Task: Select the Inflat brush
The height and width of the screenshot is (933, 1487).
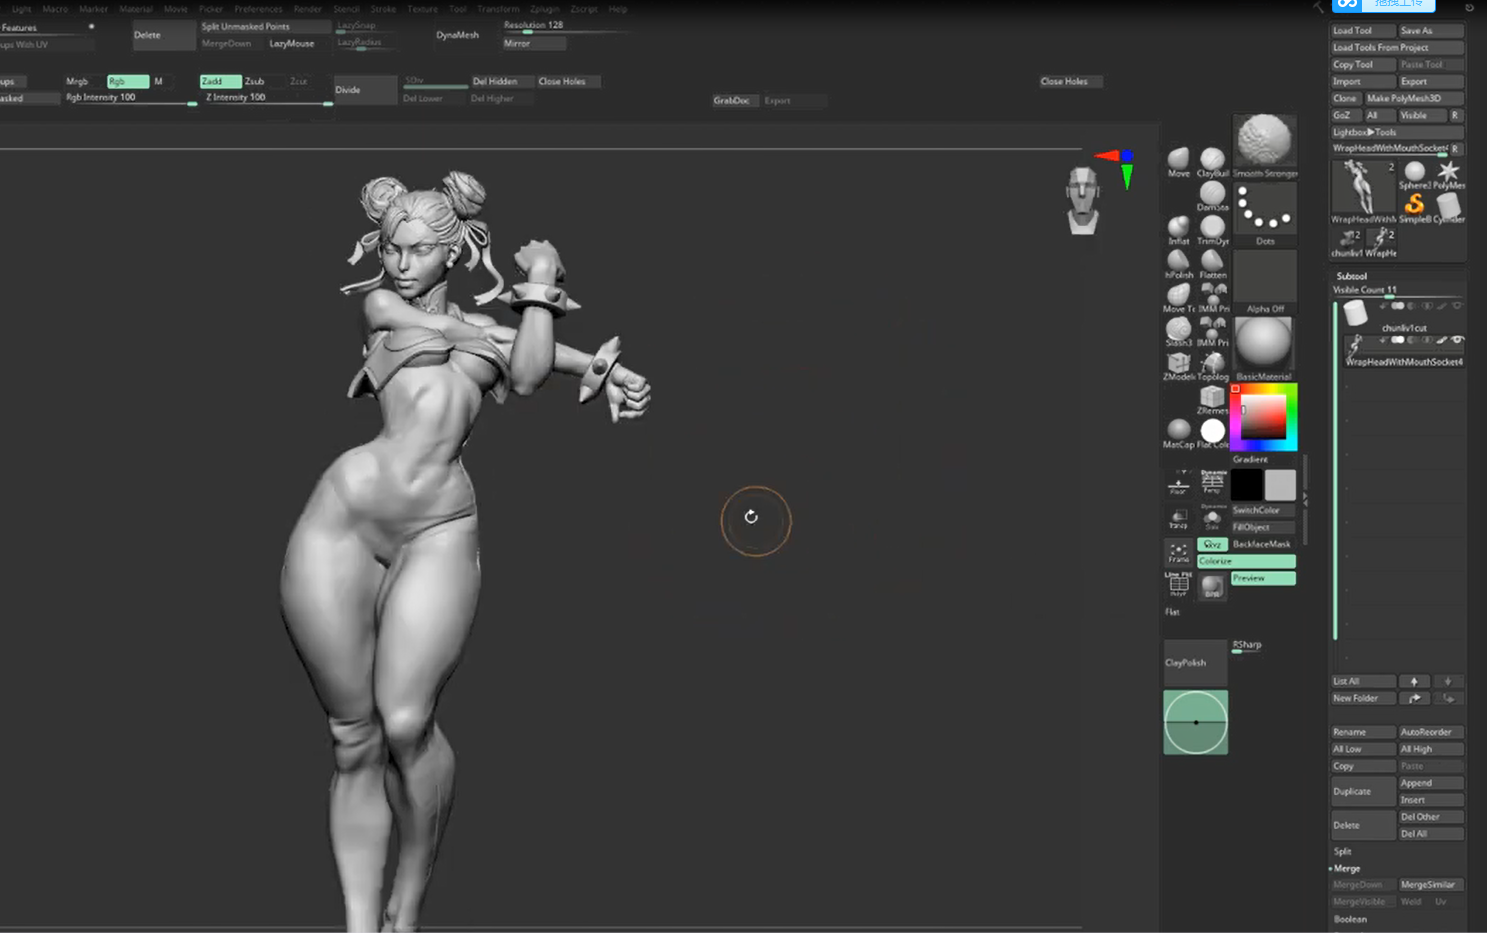Action: [x=1179, y=231]
